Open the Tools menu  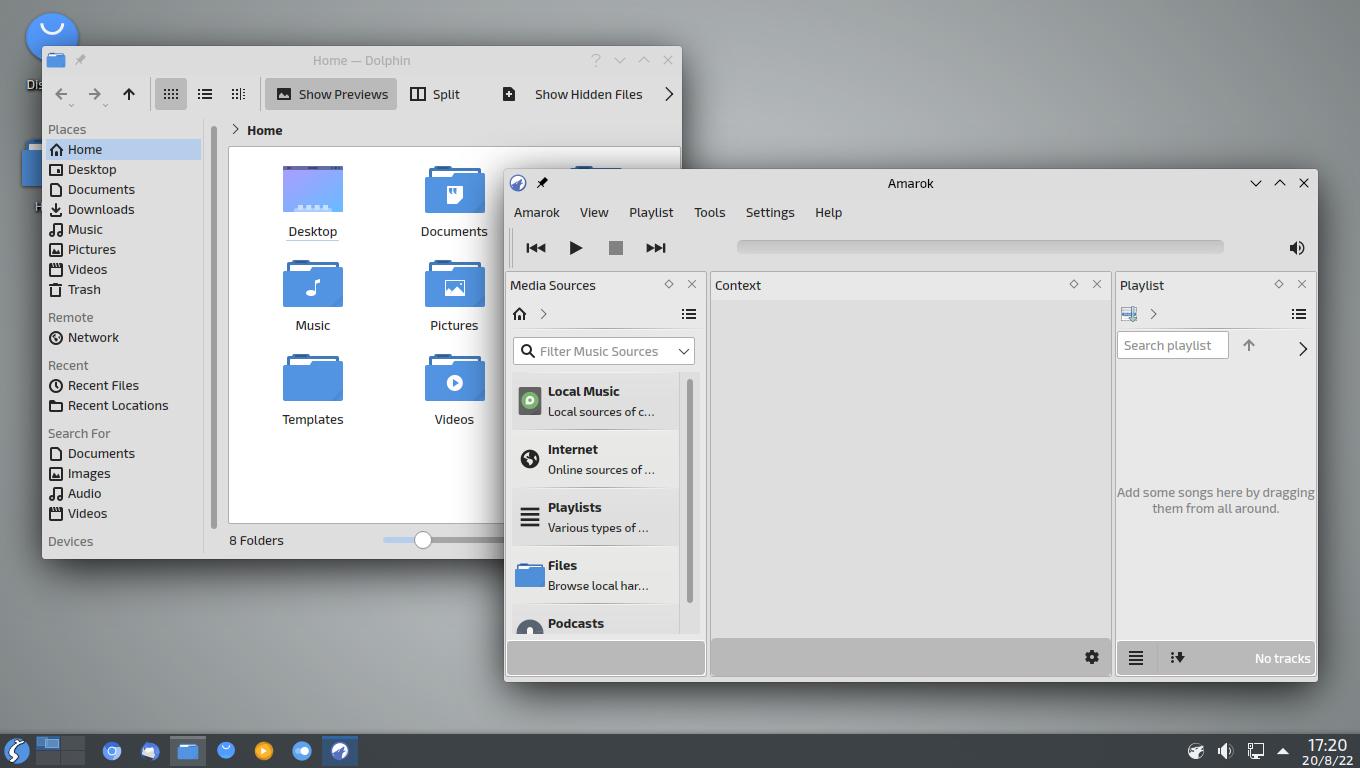(x=709, y=212)
